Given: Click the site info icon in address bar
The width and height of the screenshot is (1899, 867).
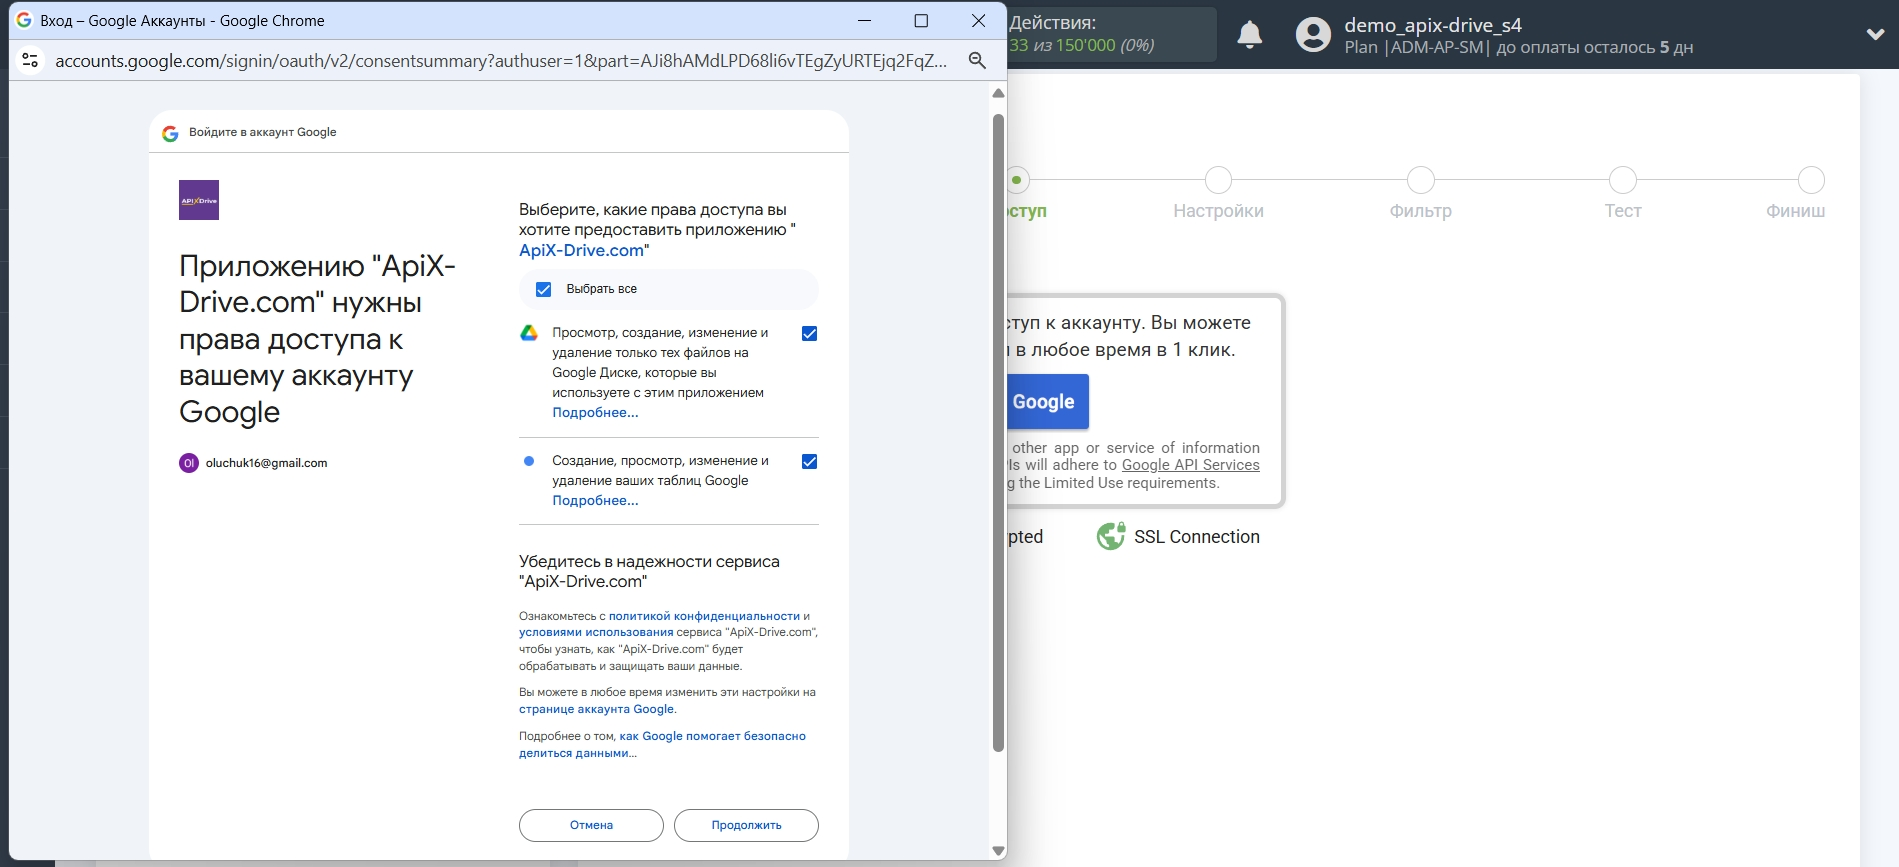Looking at the screenshot, I should [x=30, y=60].
